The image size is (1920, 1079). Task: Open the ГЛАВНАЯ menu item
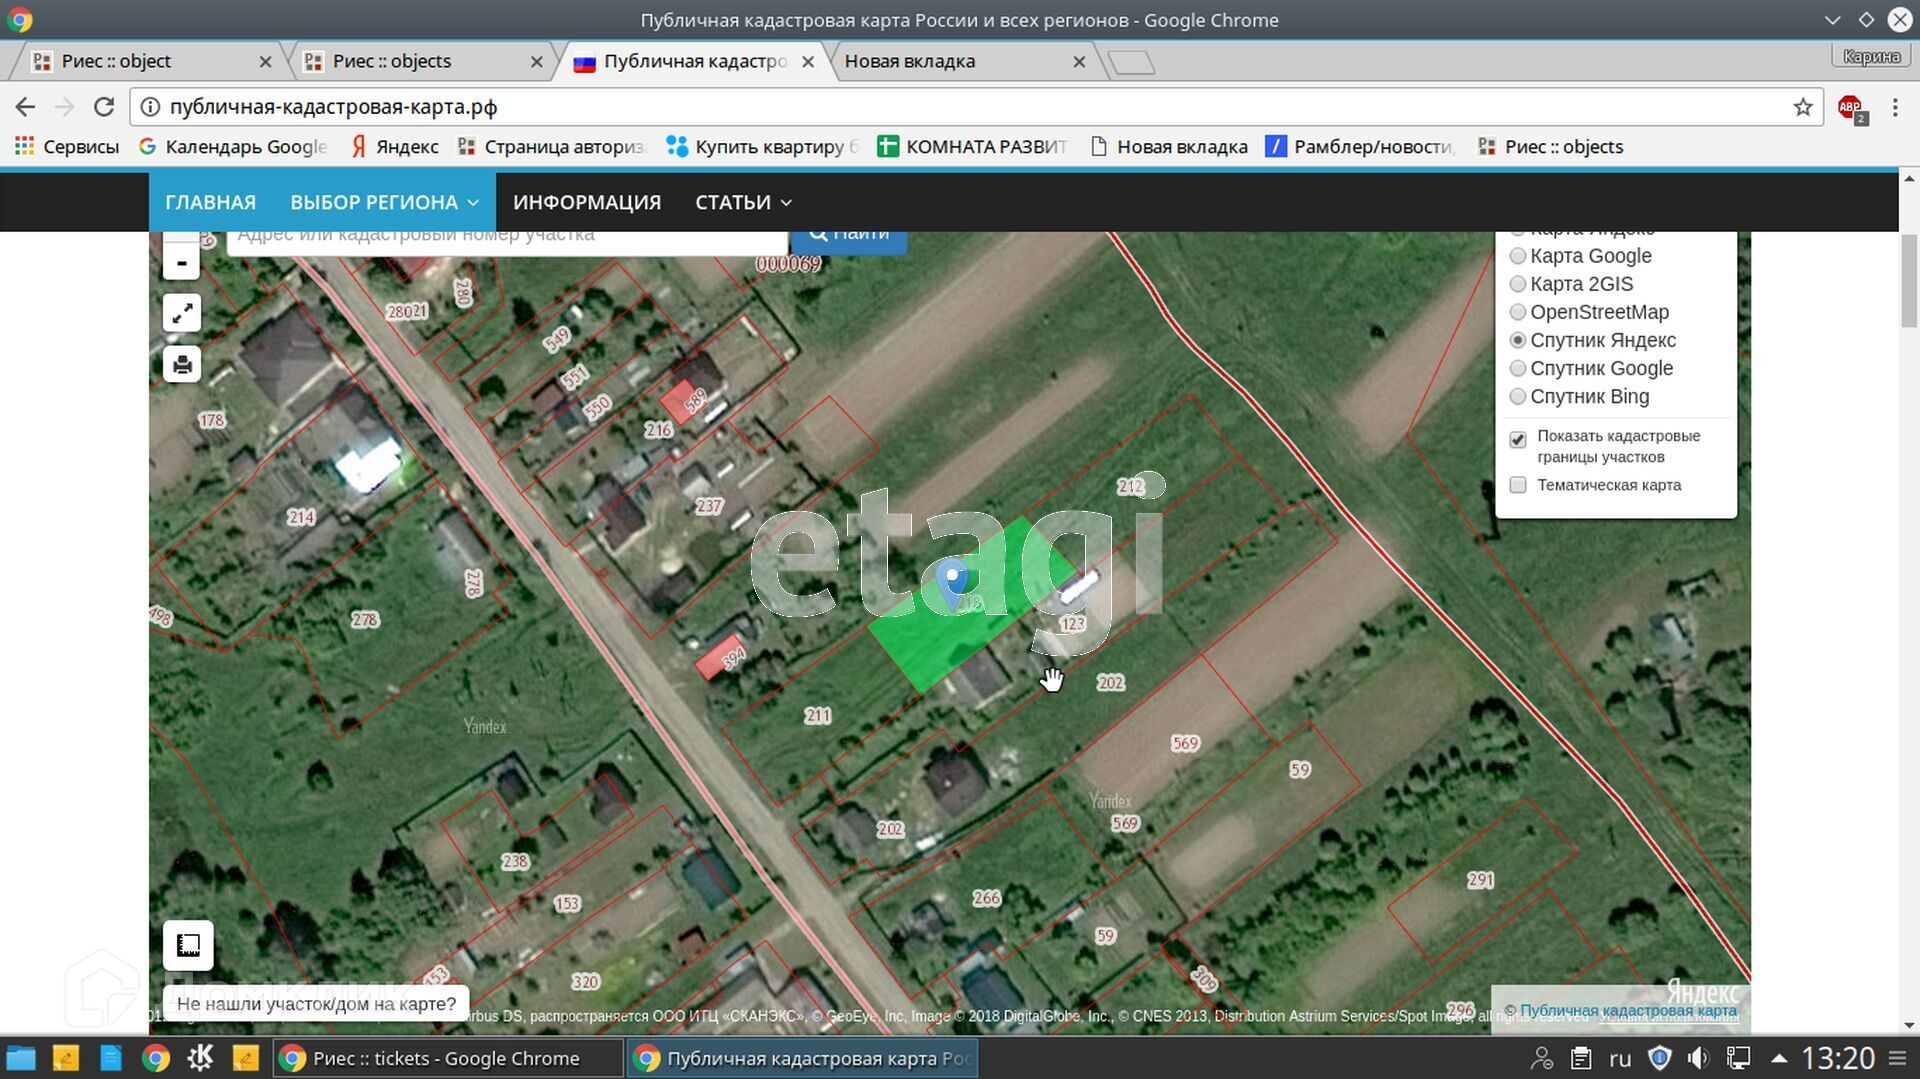point(210,202)
